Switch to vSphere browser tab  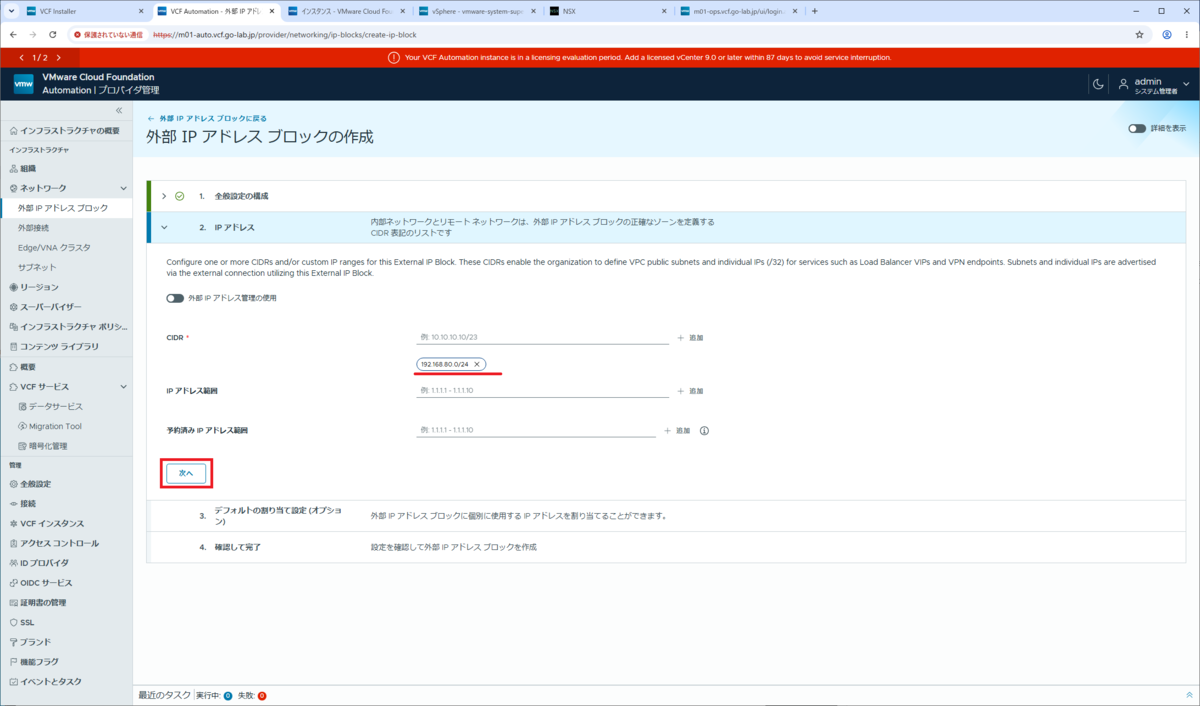point(475,11)
